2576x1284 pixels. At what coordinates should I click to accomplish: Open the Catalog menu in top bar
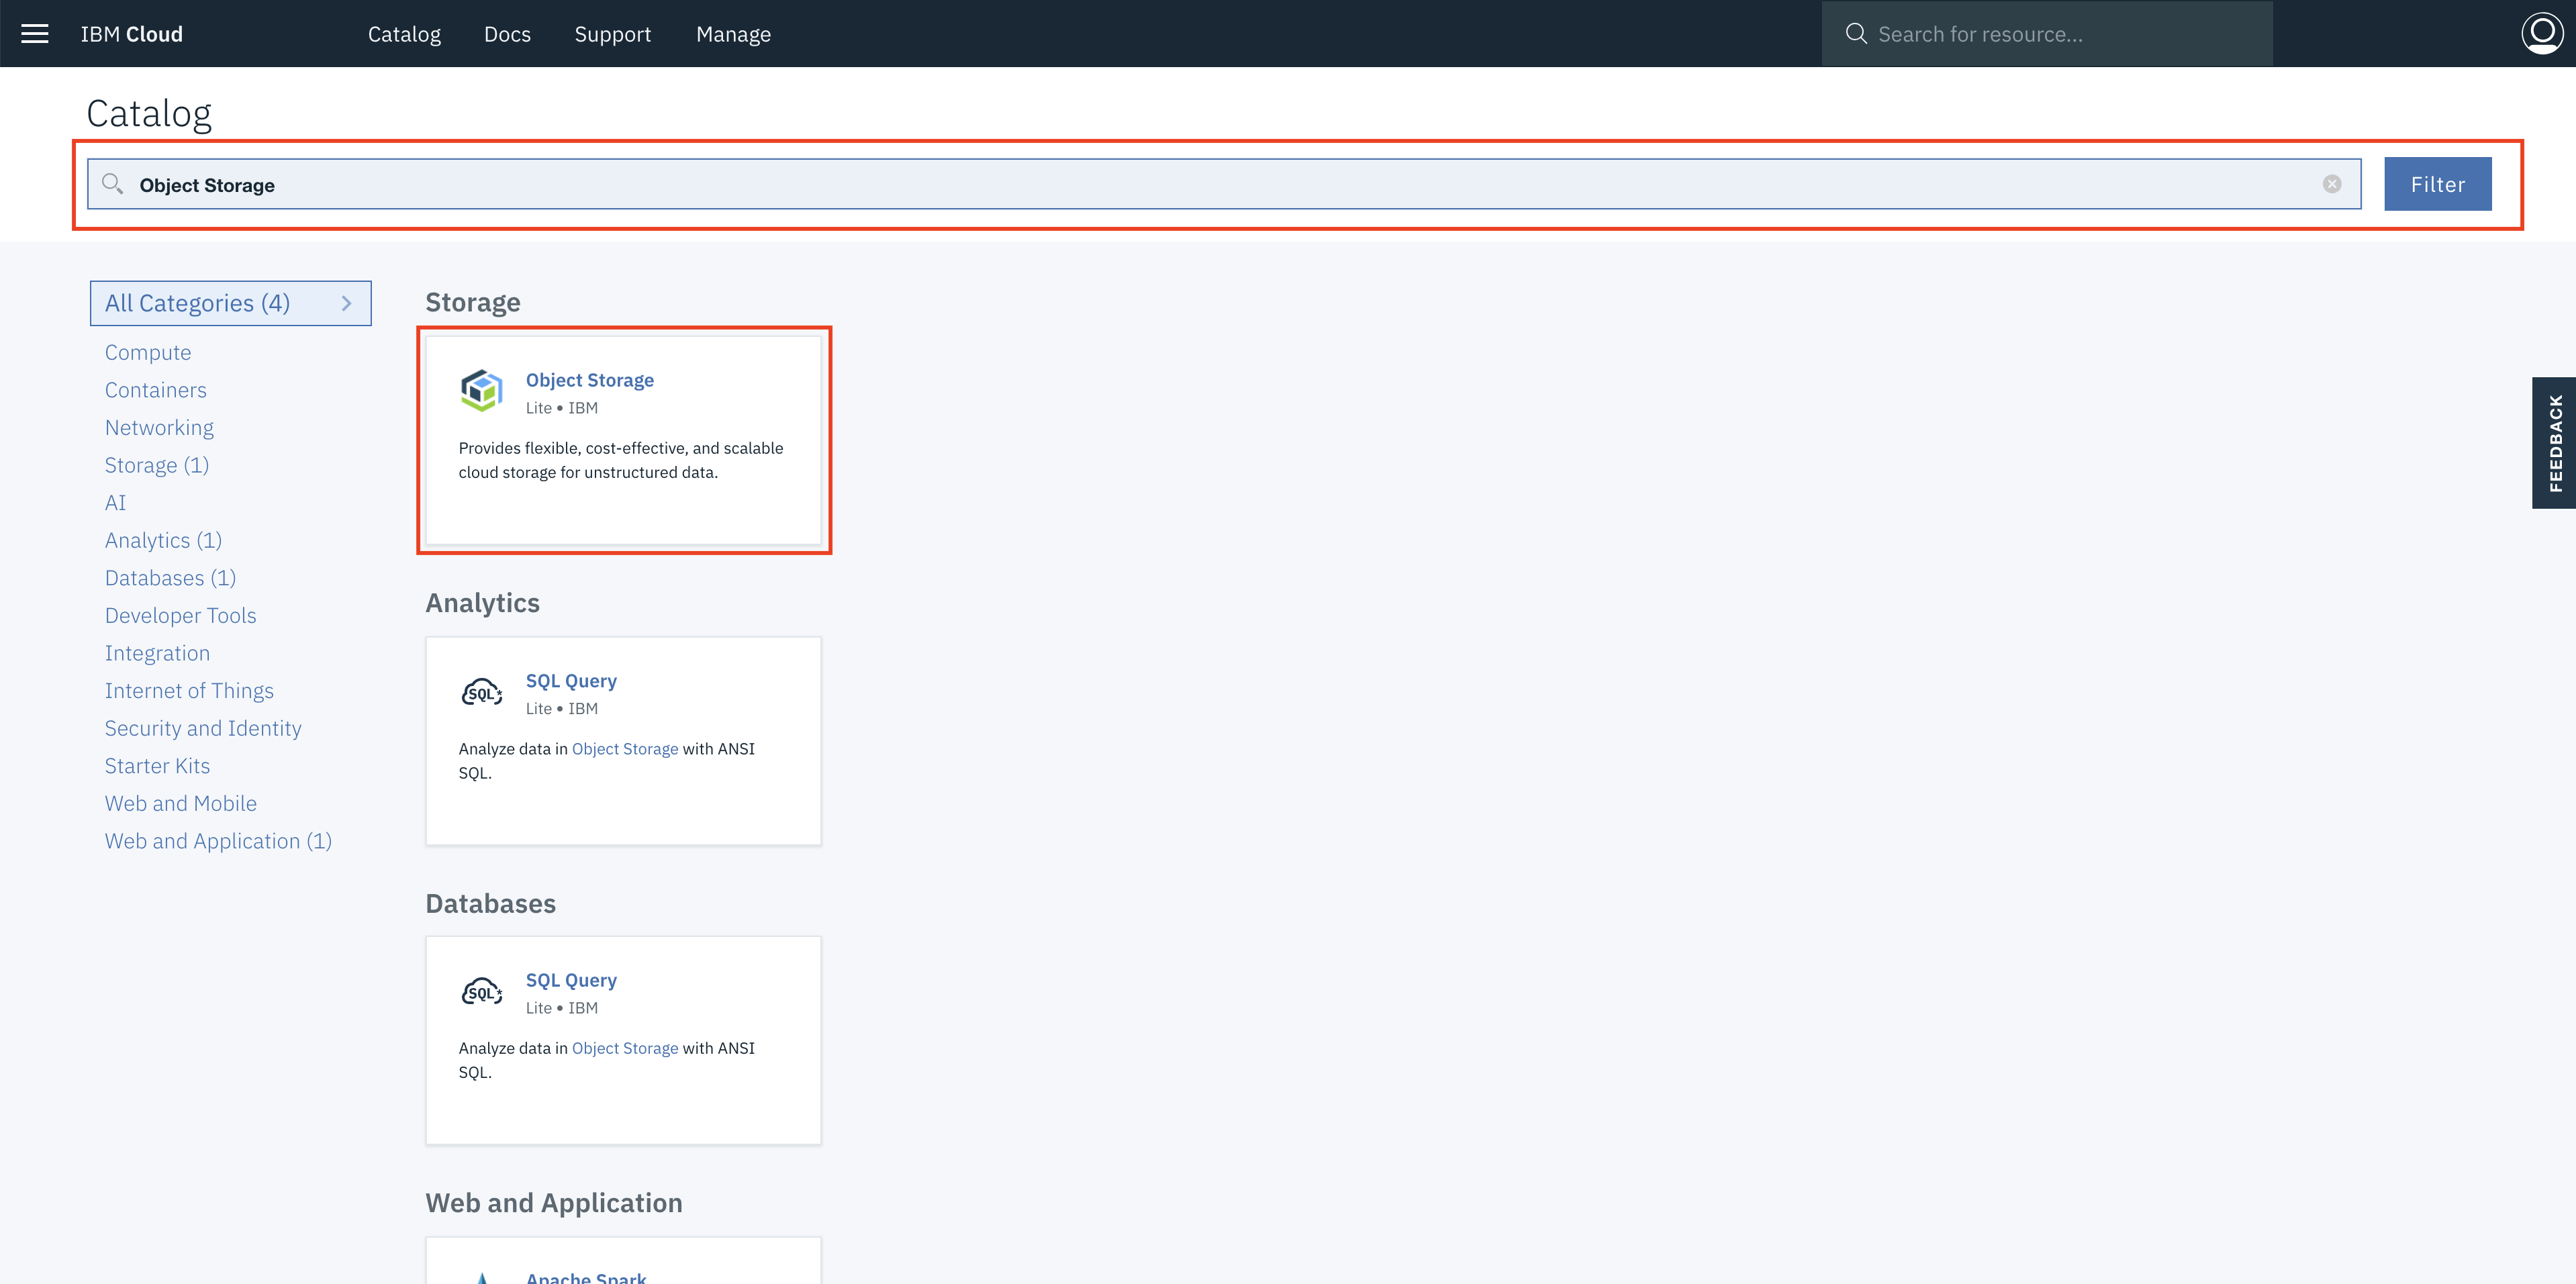404,34
